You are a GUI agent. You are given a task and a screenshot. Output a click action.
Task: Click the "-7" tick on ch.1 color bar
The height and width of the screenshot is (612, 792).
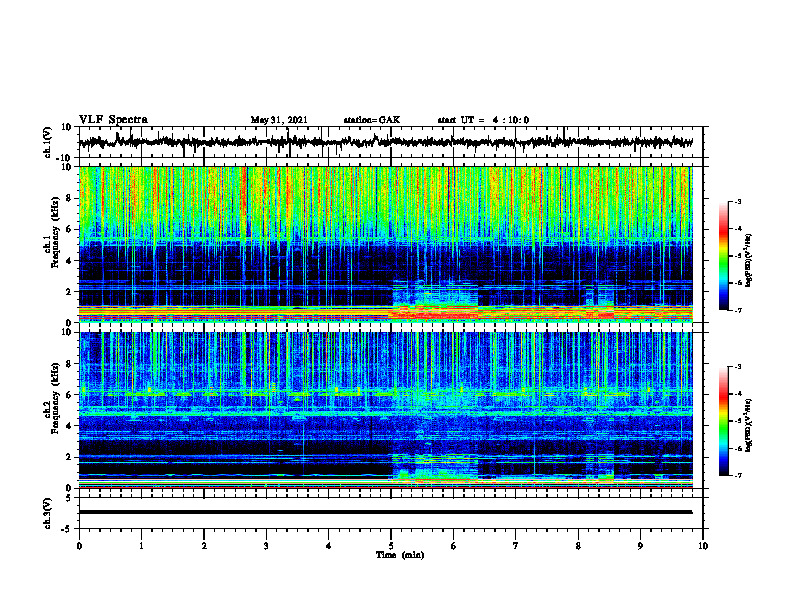(x=737, y=310)
